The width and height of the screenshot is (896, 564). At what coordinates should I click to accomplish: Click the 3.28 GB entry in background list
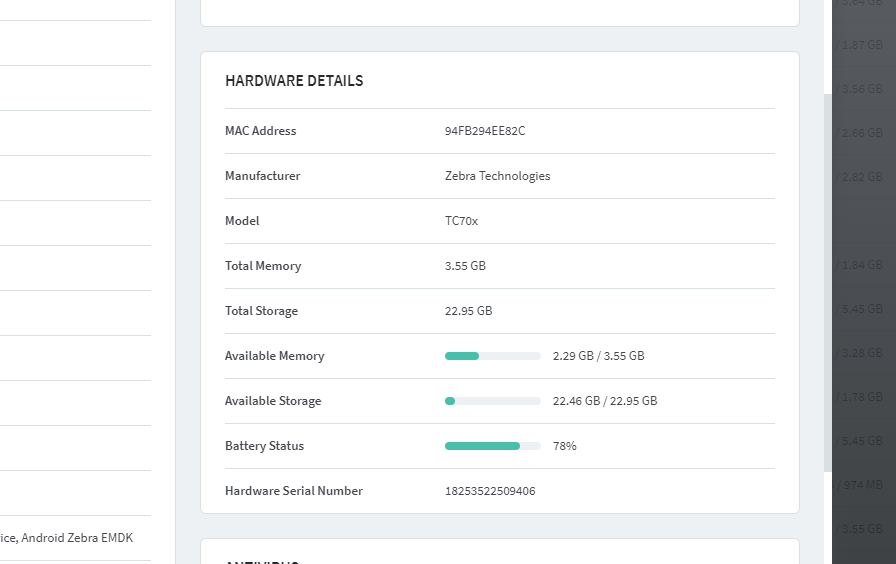(862, 353)
